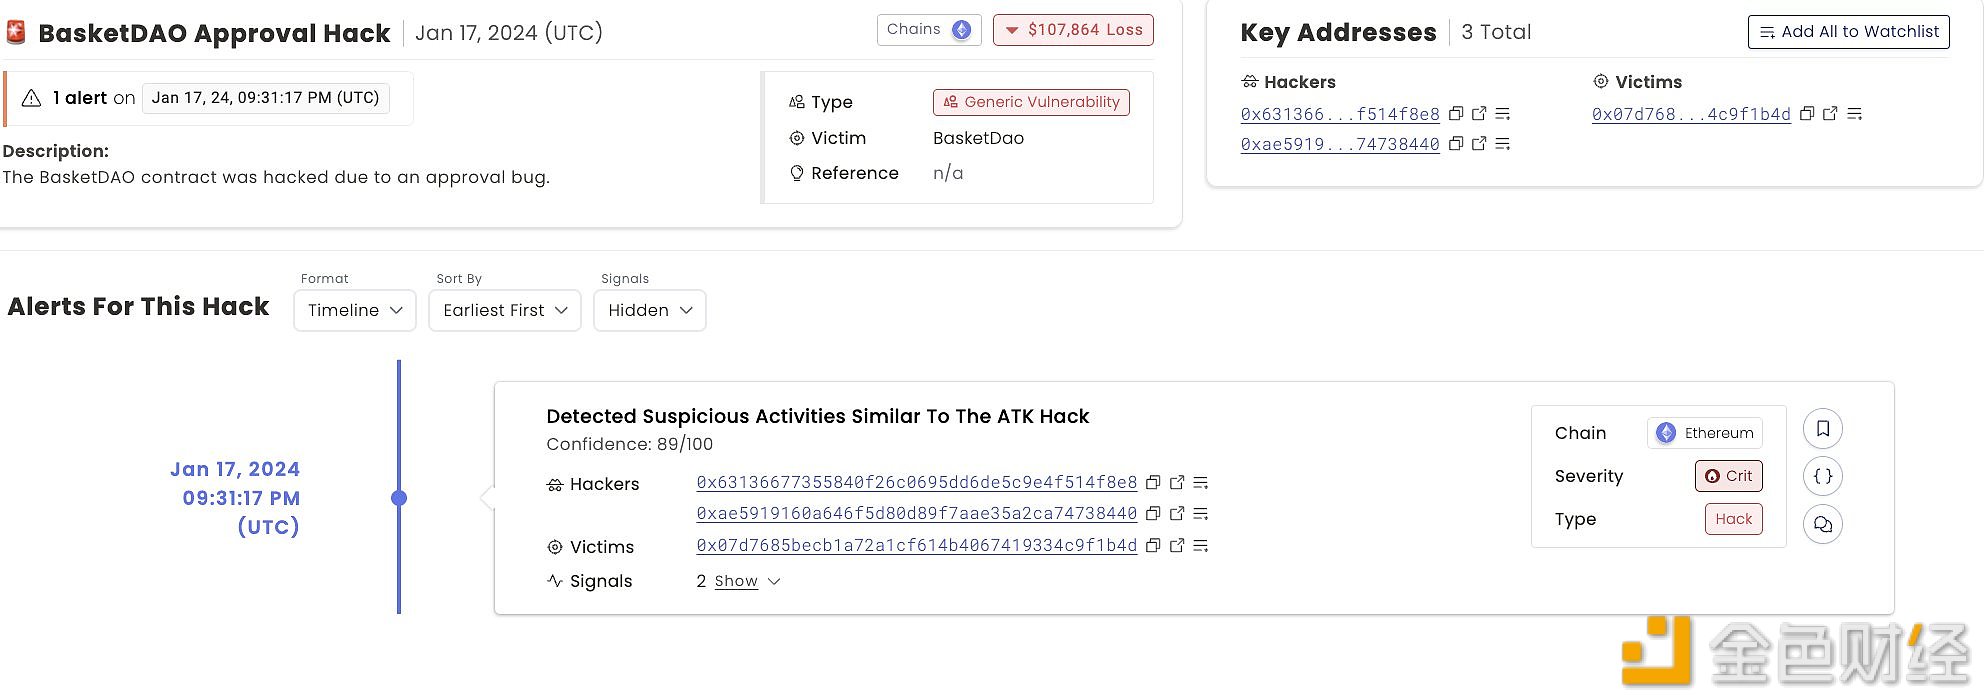Click the Generic Vulnerability type tag
The height and width of the screenshot is (700, 1984).
click(x=1031, y=102)
